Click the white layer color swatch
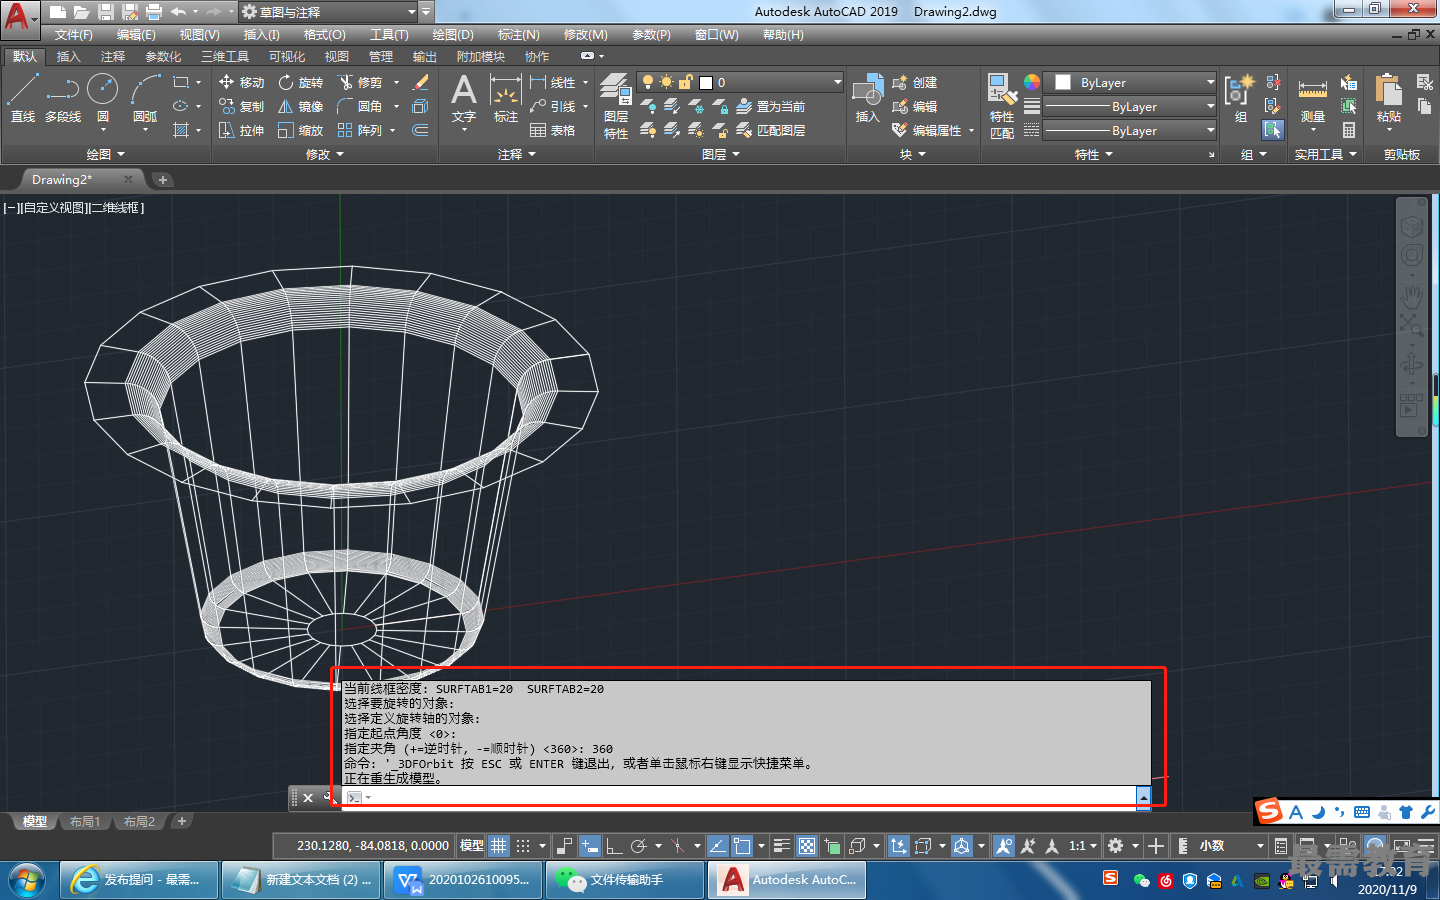Viewport: 1440px width, 900px height. pyautogui.click(x=706, y=83)
